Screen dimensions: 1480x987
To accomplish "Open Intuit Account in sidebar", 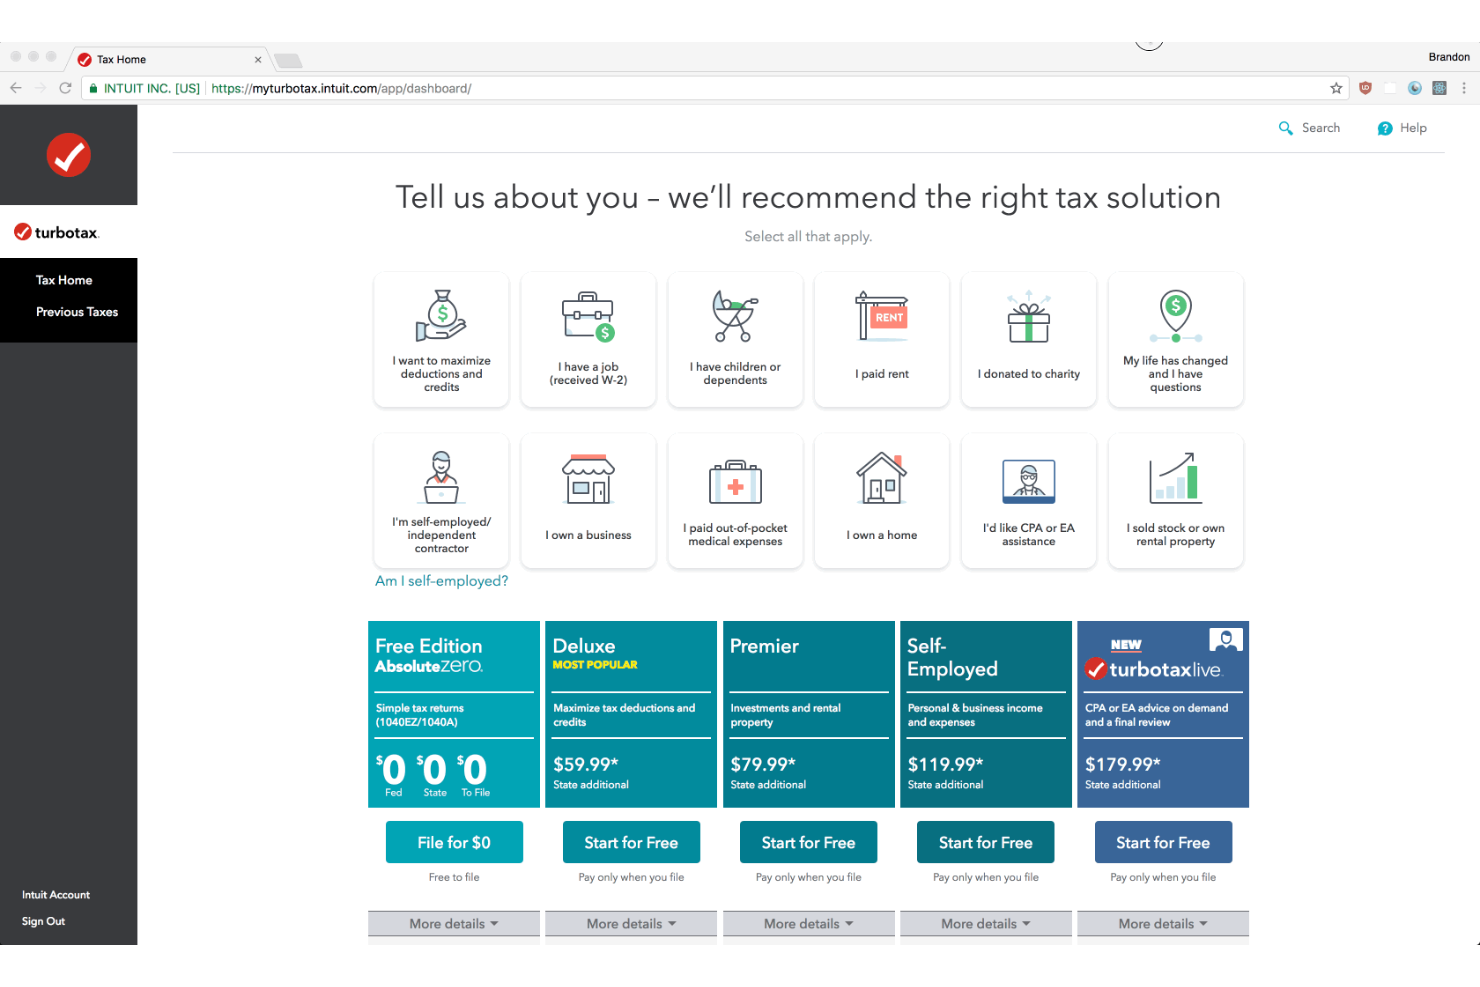I will 56,895.
